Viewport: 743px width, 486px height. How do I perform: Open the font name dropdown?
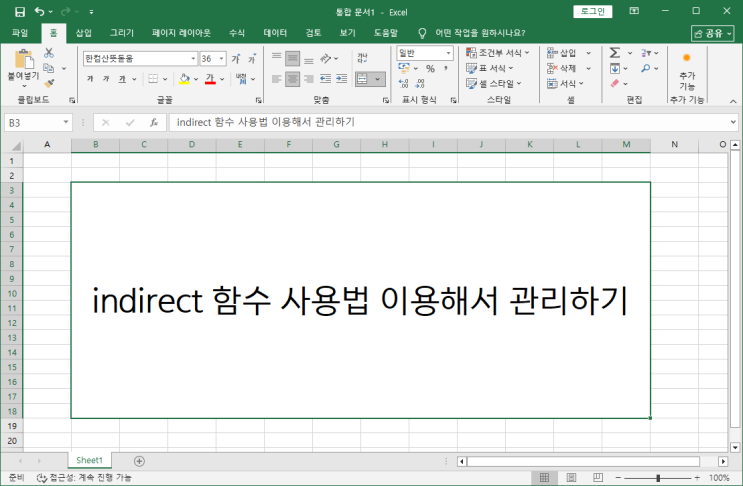point(190,59)
